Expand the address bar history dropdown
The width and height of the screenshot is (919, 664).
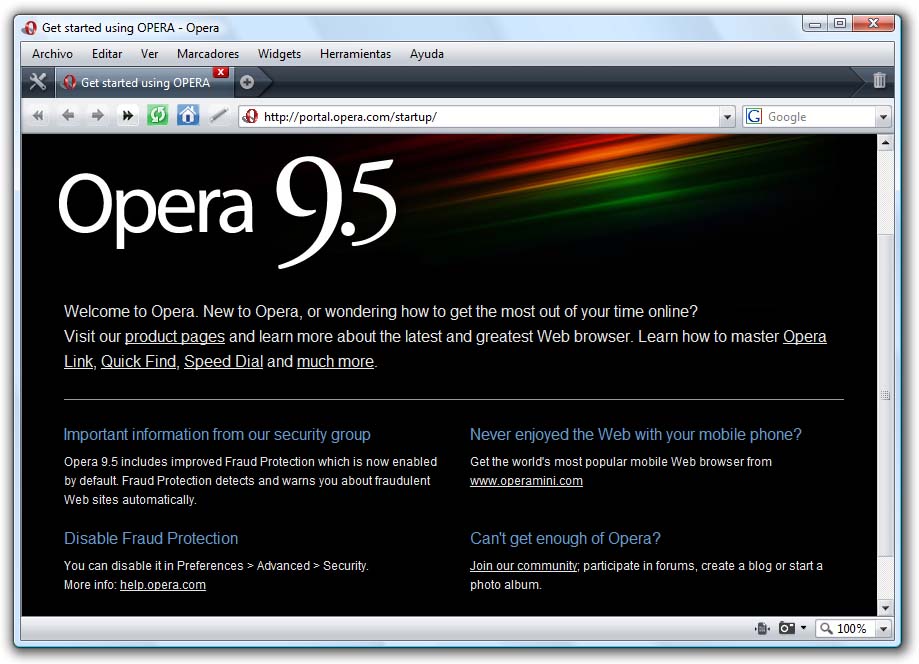727,117
